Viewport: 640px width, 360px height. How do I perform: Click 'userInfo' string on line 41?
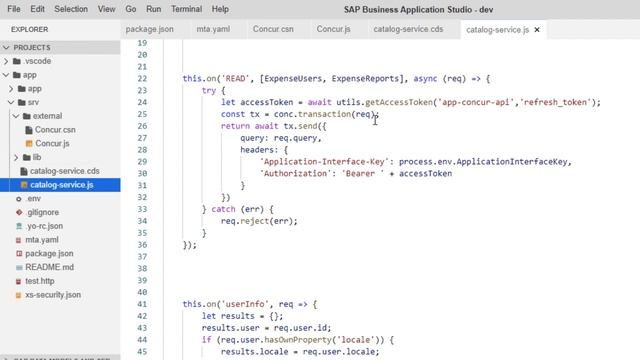click(x=245, y=304)
